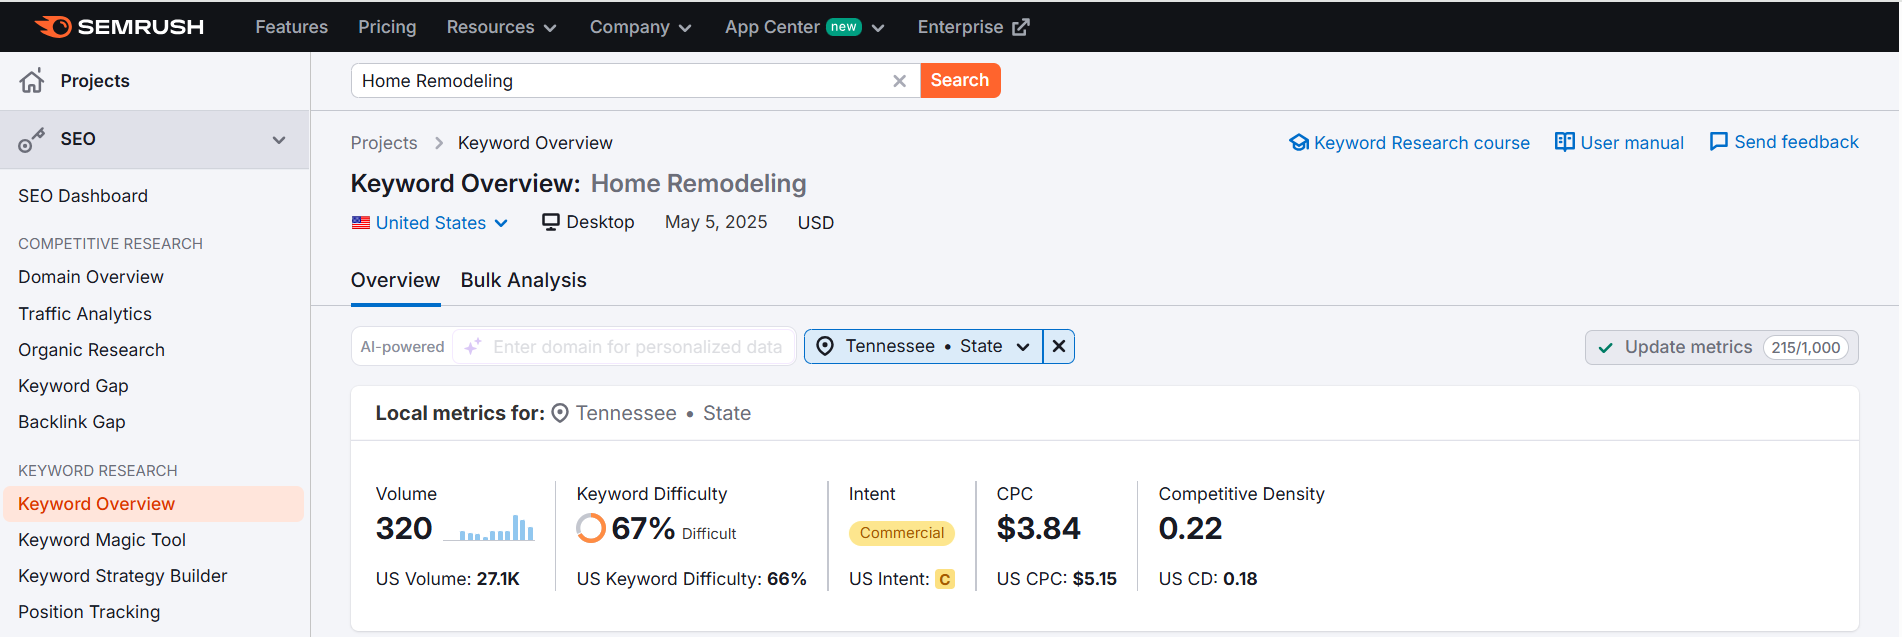The image size is (1902, 637).
Task: Click the SEO key icon in sidebar
Action: 31,140
